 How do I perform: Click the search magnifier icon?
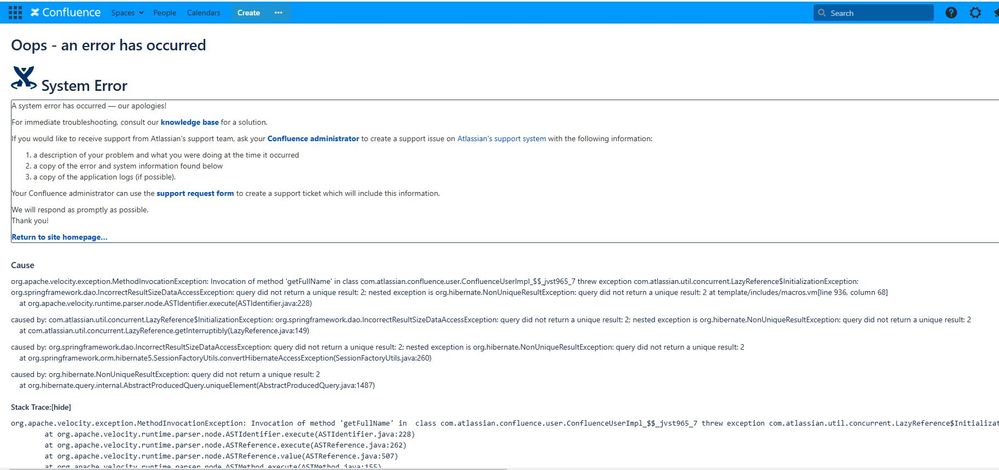click(x=822, y=13)
